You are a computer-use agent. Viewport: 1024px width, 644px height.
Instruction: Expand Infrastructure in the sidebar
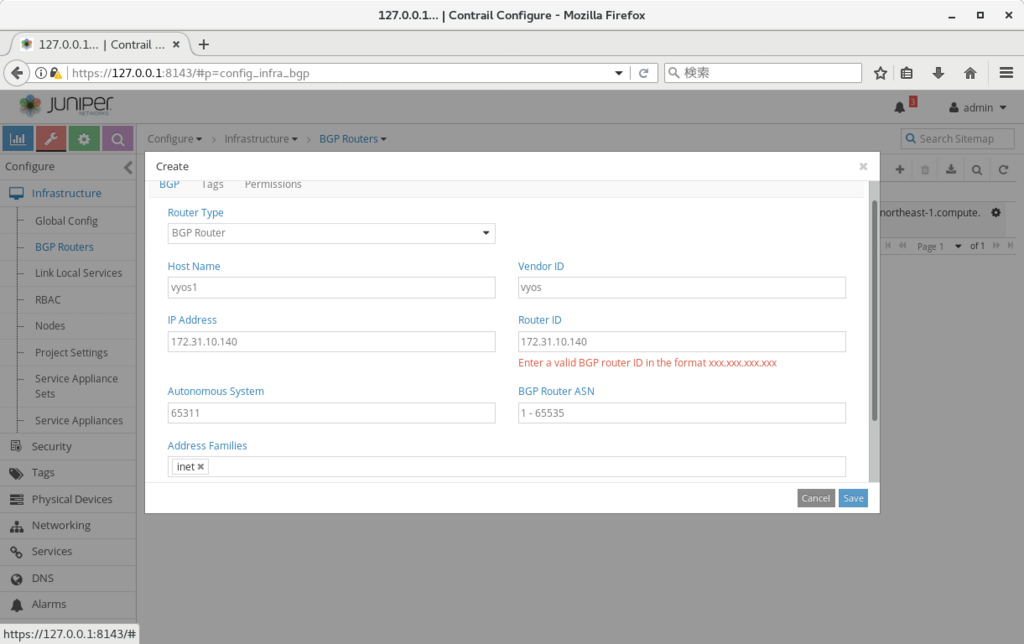coord(67,193)
